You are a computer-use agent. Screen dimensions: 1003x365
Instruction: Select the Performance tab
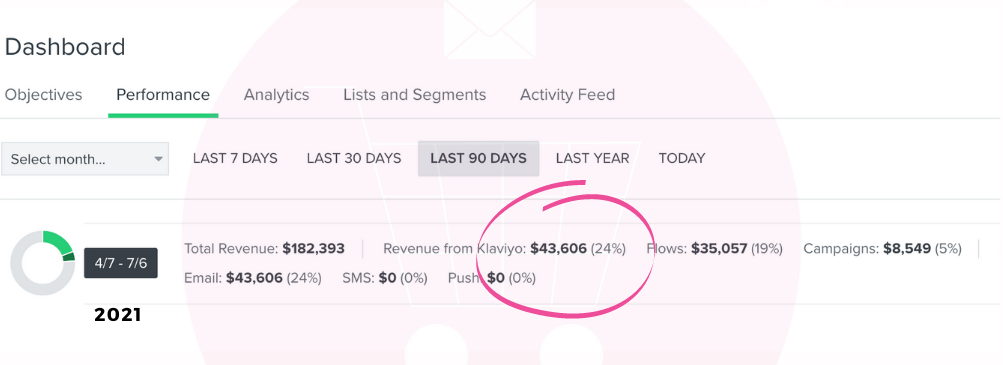163,95
